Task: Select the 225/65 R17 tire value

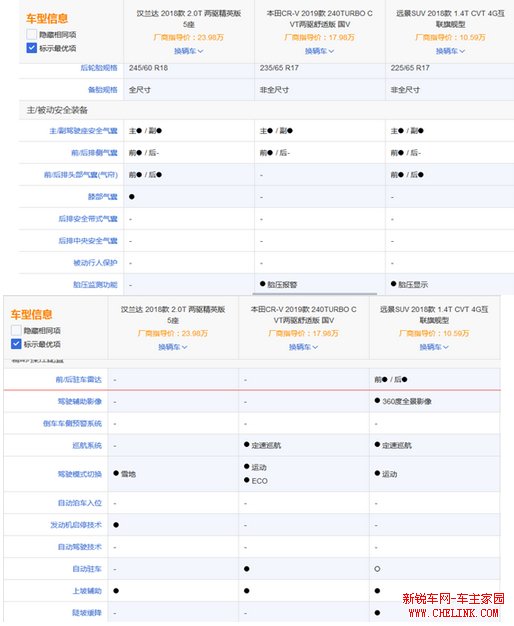Action: coord(410,68)
